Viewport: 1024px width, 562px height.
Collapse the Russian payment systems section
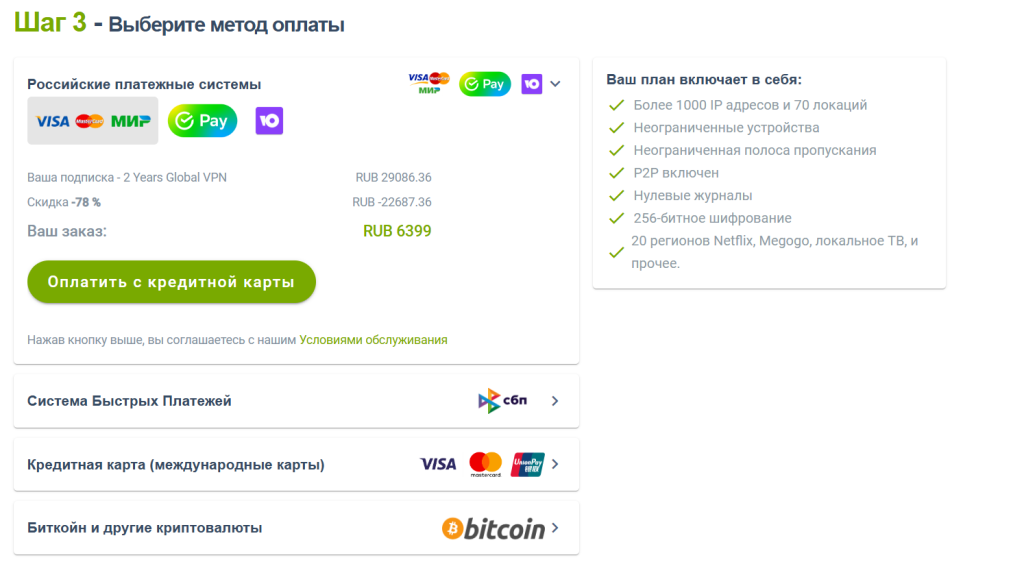click(556, 84)
